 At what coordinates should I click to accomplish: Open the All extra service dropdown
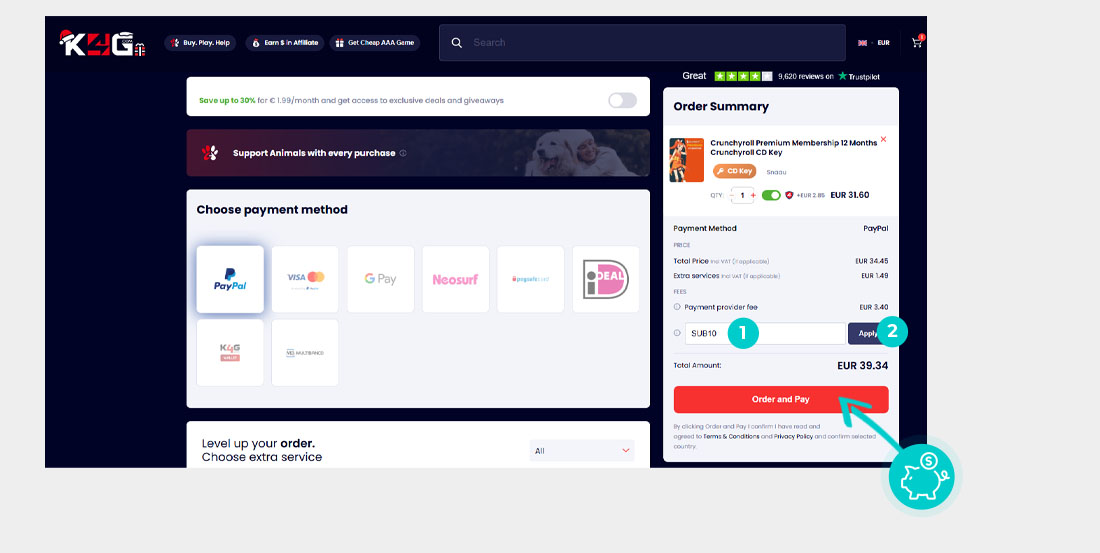(x=582, y=451)
